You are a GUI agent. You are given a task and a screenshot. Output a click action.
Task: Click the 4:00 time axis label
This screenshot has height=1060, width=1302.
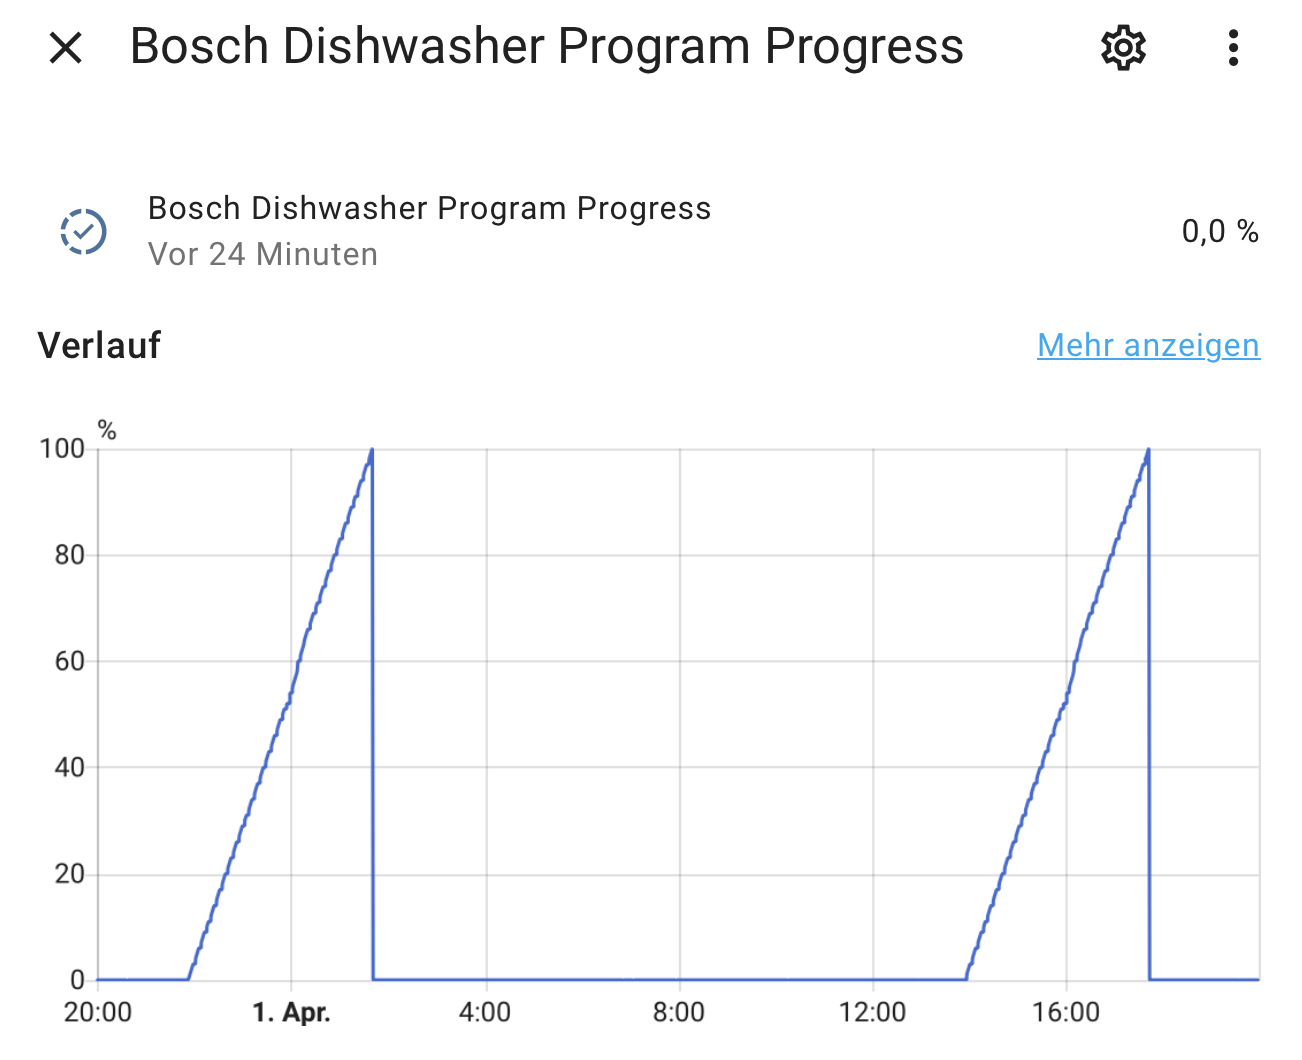pyautogui.click(x=485, y=1013)
